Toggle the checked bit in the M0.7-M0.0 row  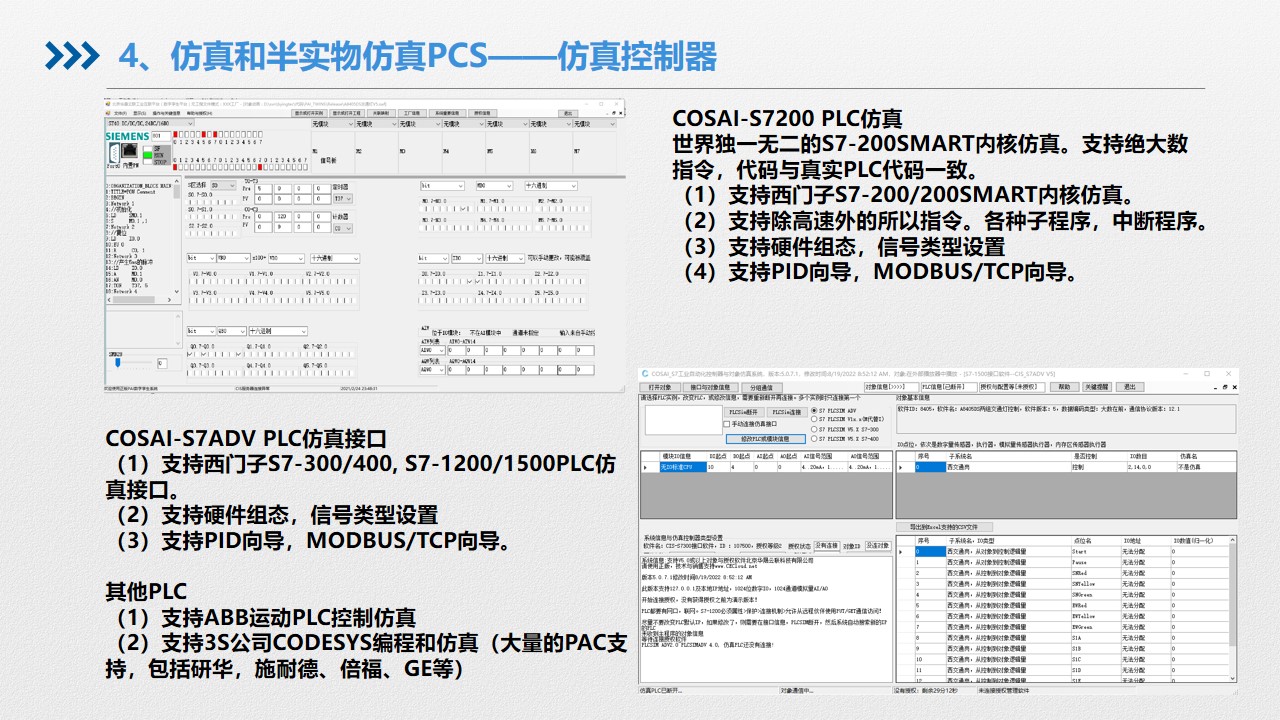click(463, 208)
